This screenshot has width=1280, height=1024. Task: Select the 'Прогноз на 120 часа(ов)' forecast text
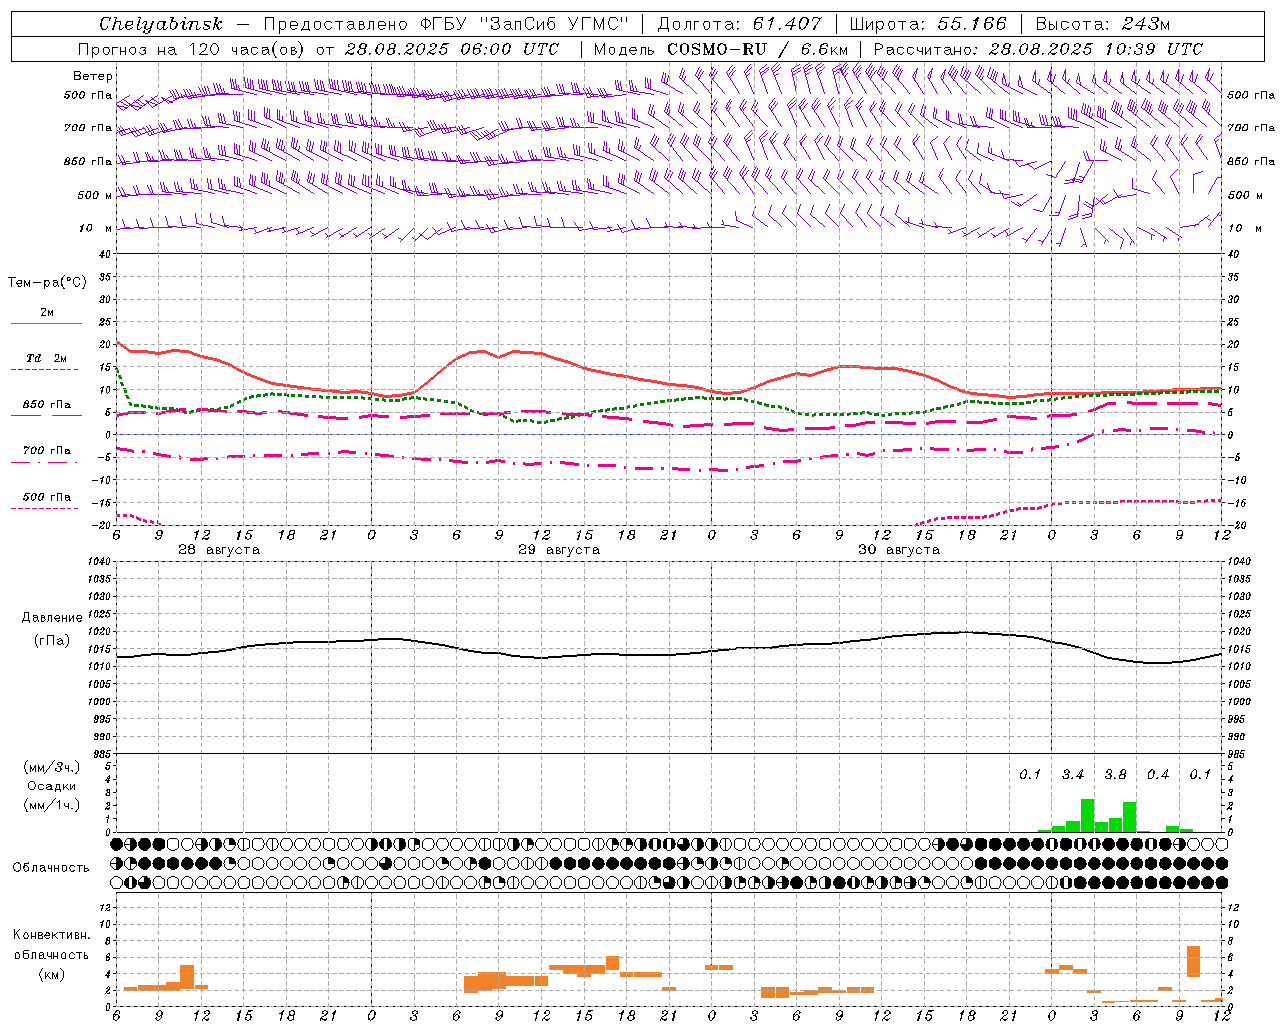pyautogui.click(x=193, y=49)
